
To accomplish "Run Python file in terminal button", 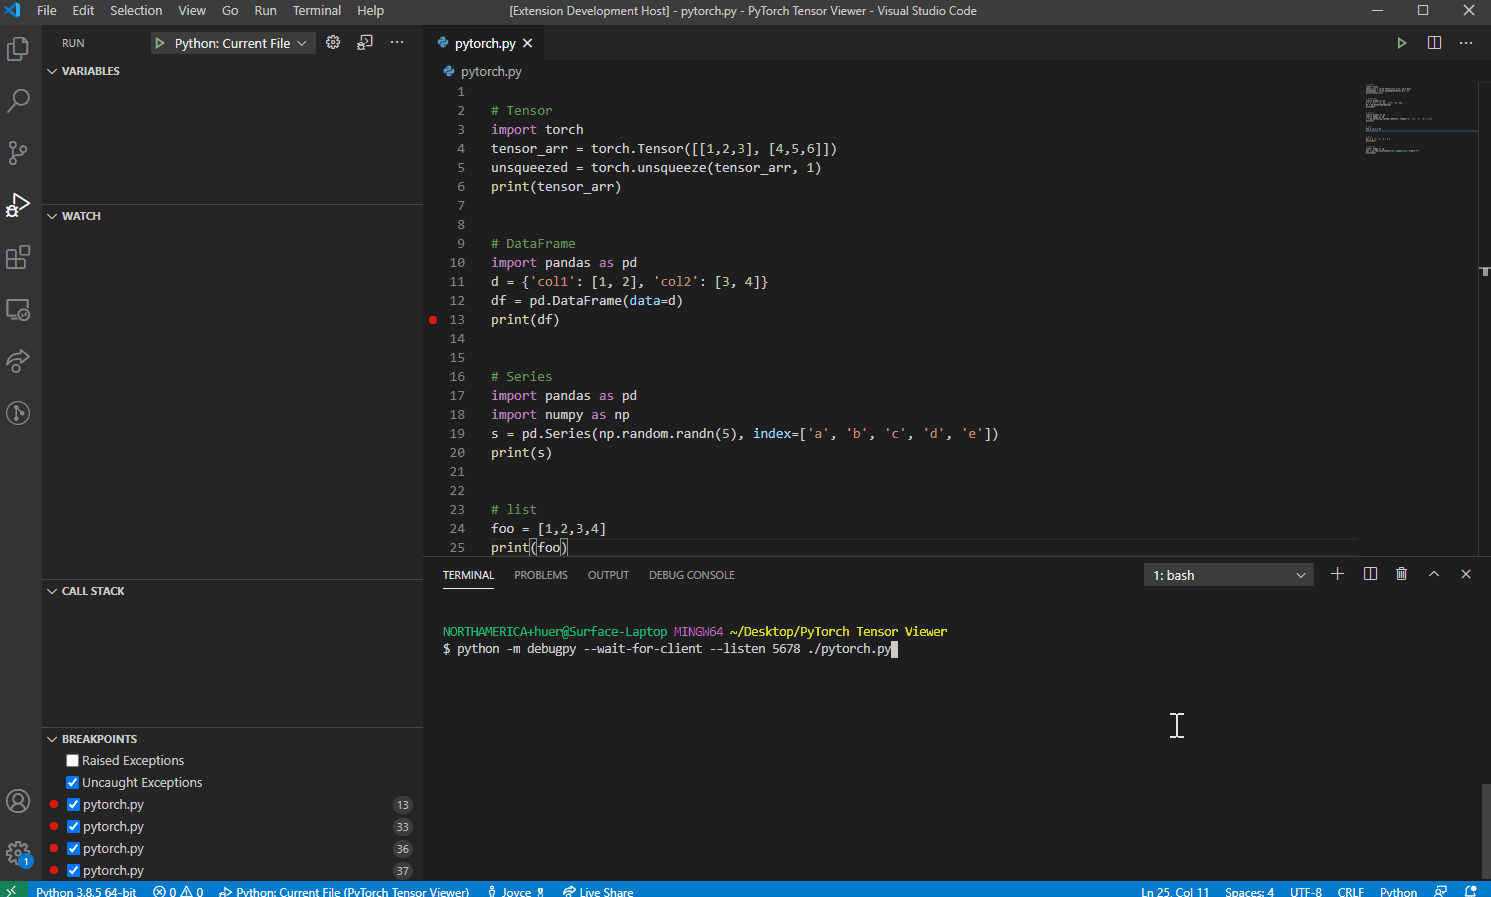I will point(1402,43).
